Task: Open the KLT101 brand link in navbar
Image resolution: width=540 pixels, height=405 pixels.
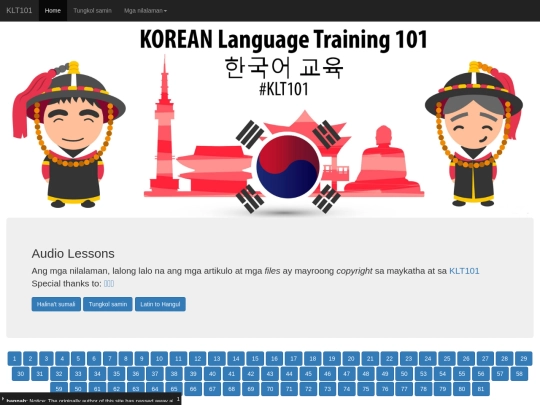Action: [19, 10]
